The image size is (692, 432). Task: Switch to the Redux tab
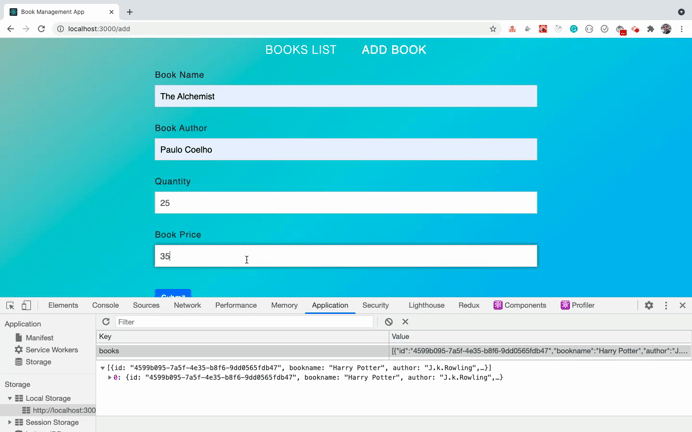pyautogui.click(x=469, y=305)
